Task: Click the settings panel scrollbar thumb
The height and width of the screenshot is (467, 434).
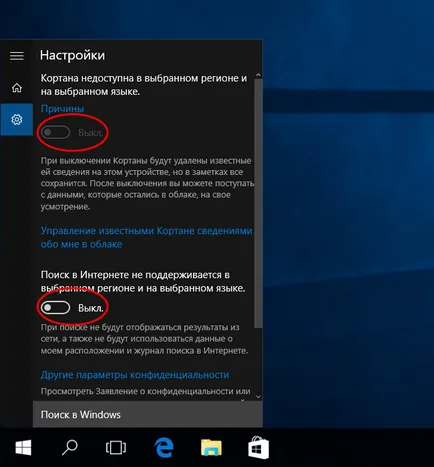Action: (258, 203)
